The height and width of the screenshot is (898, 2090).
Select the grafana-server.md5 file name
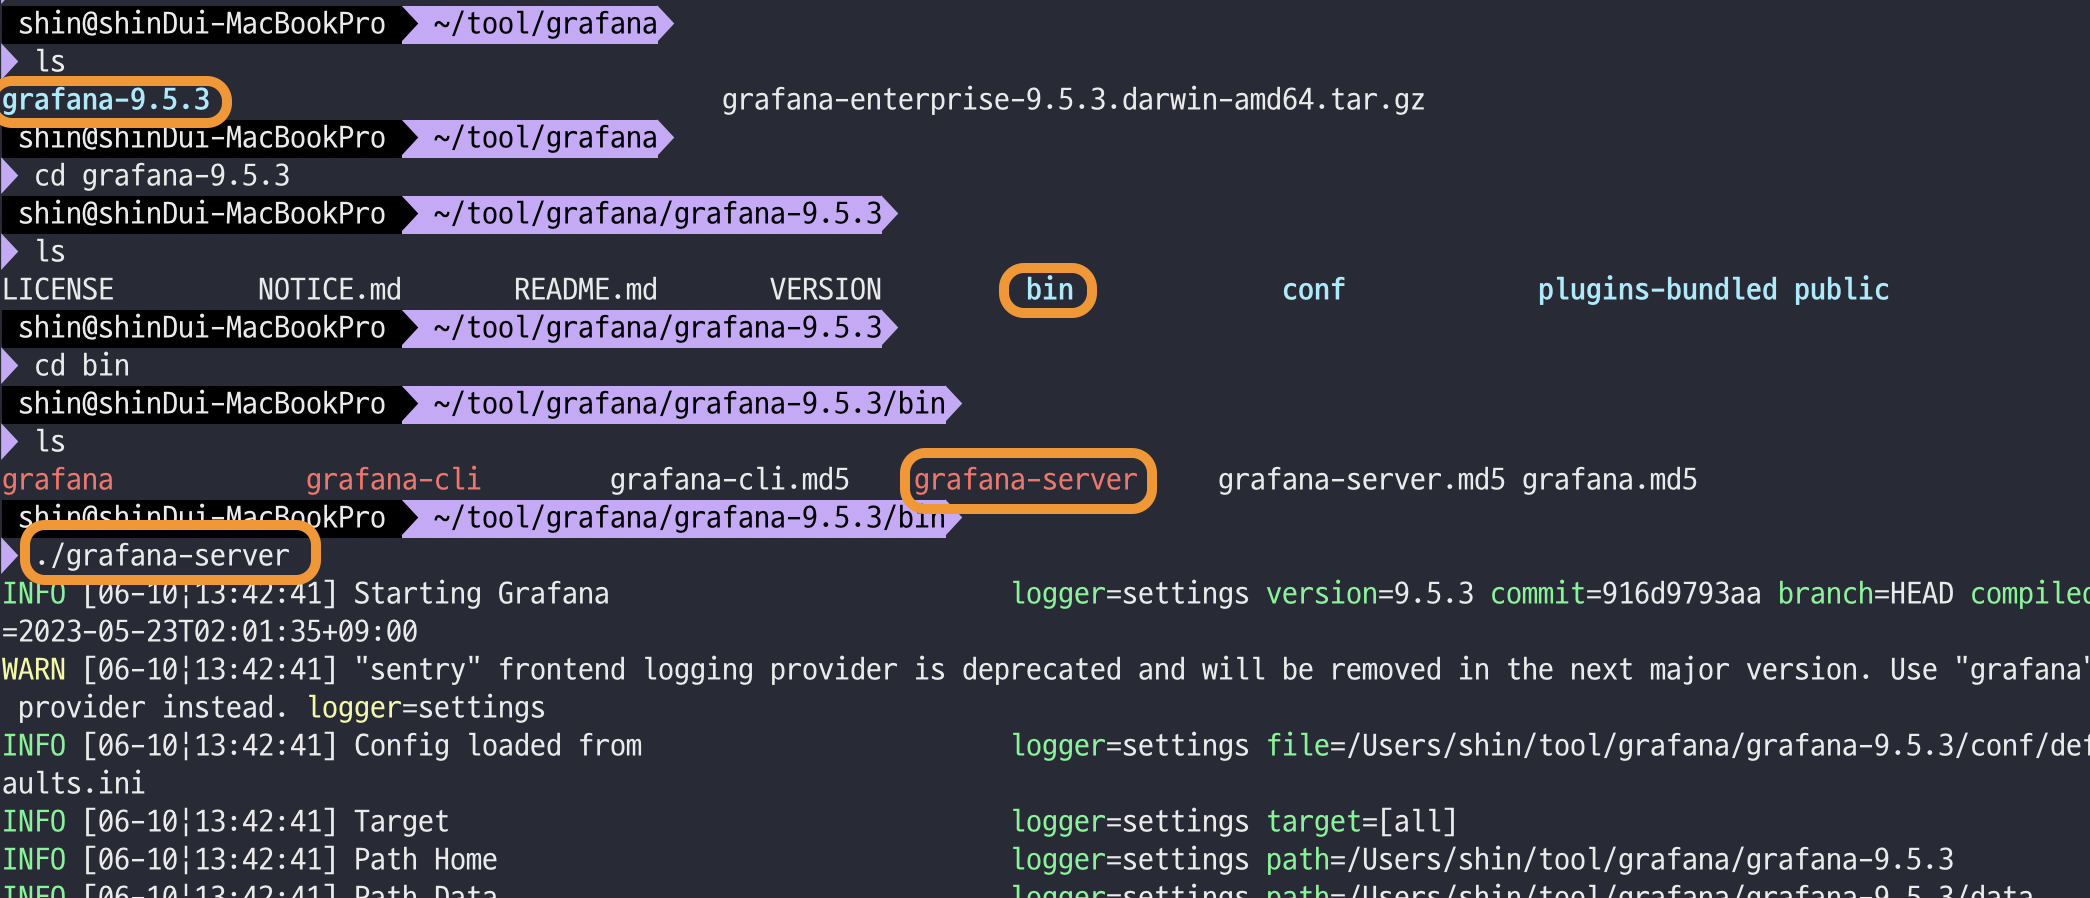coord(1361,480)
